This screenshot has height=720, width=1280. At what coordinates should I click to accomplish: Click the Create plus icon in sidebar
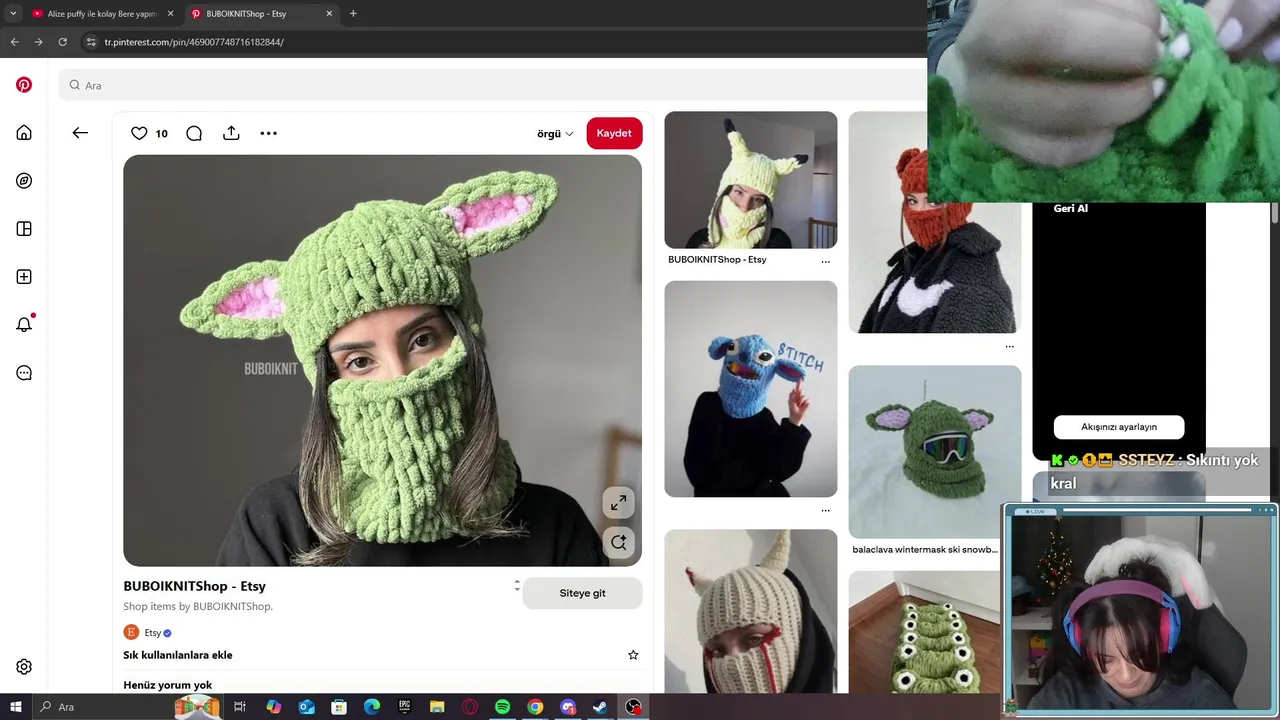(x=24, y=277)
